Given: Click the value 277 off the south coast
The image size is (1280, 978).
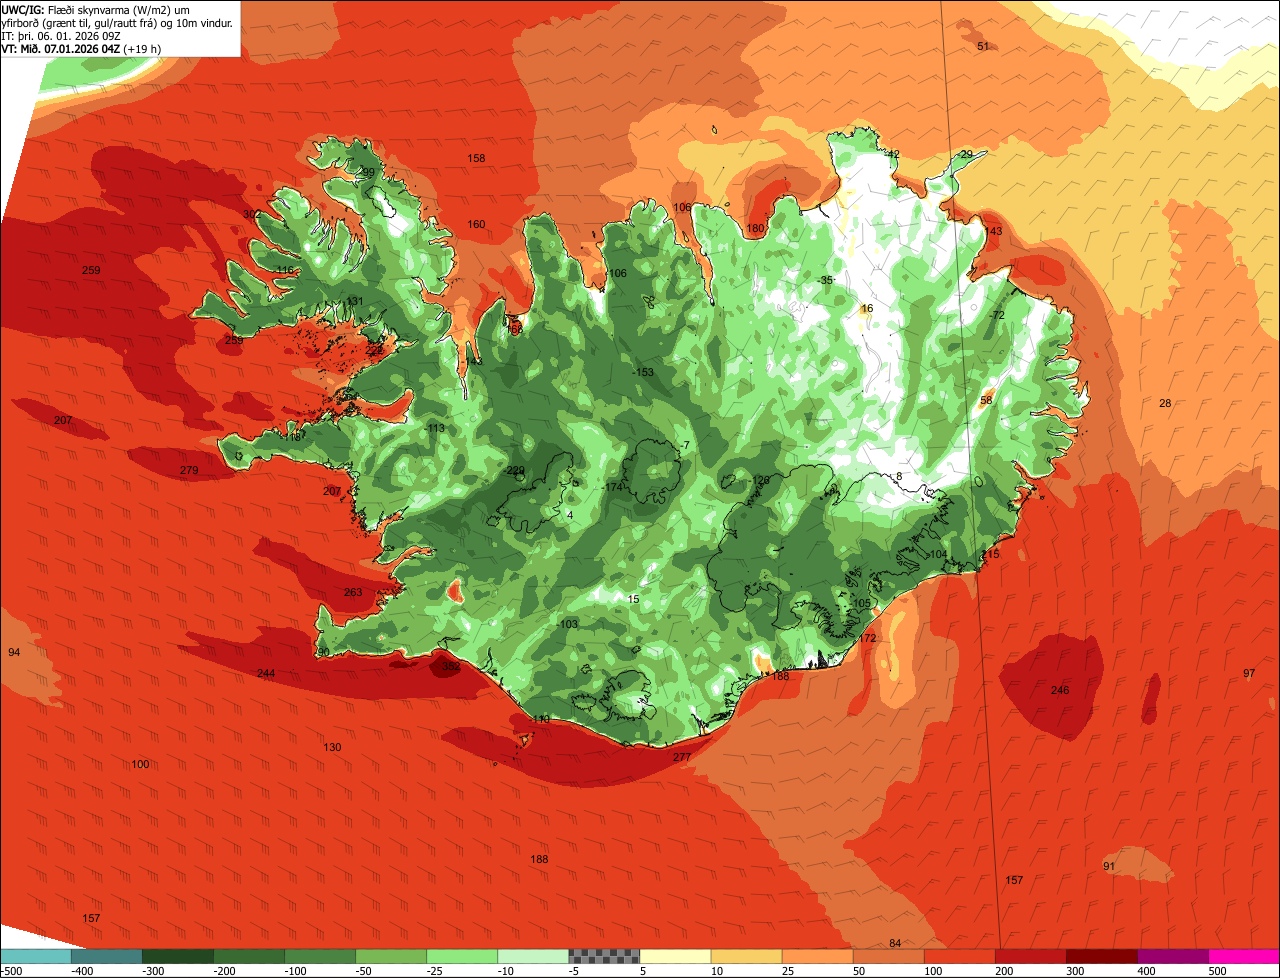Looking at the screenshot, I should tap(682, 758).
